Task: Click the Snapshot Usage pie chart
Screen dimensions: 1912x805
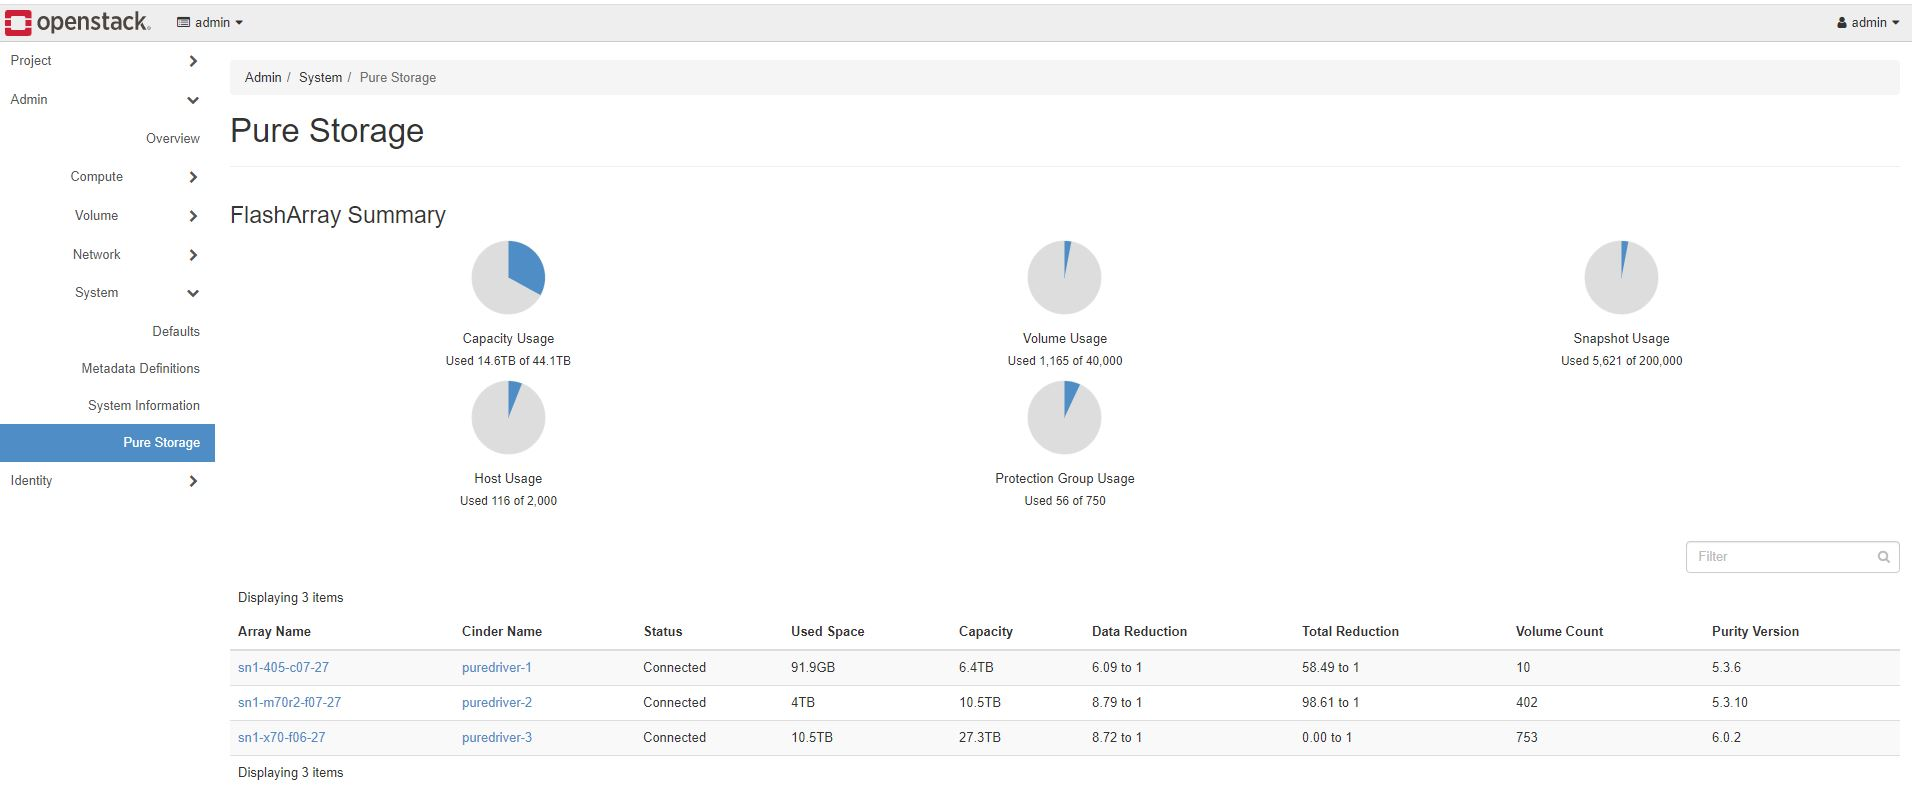Action: click(1621, 277)
